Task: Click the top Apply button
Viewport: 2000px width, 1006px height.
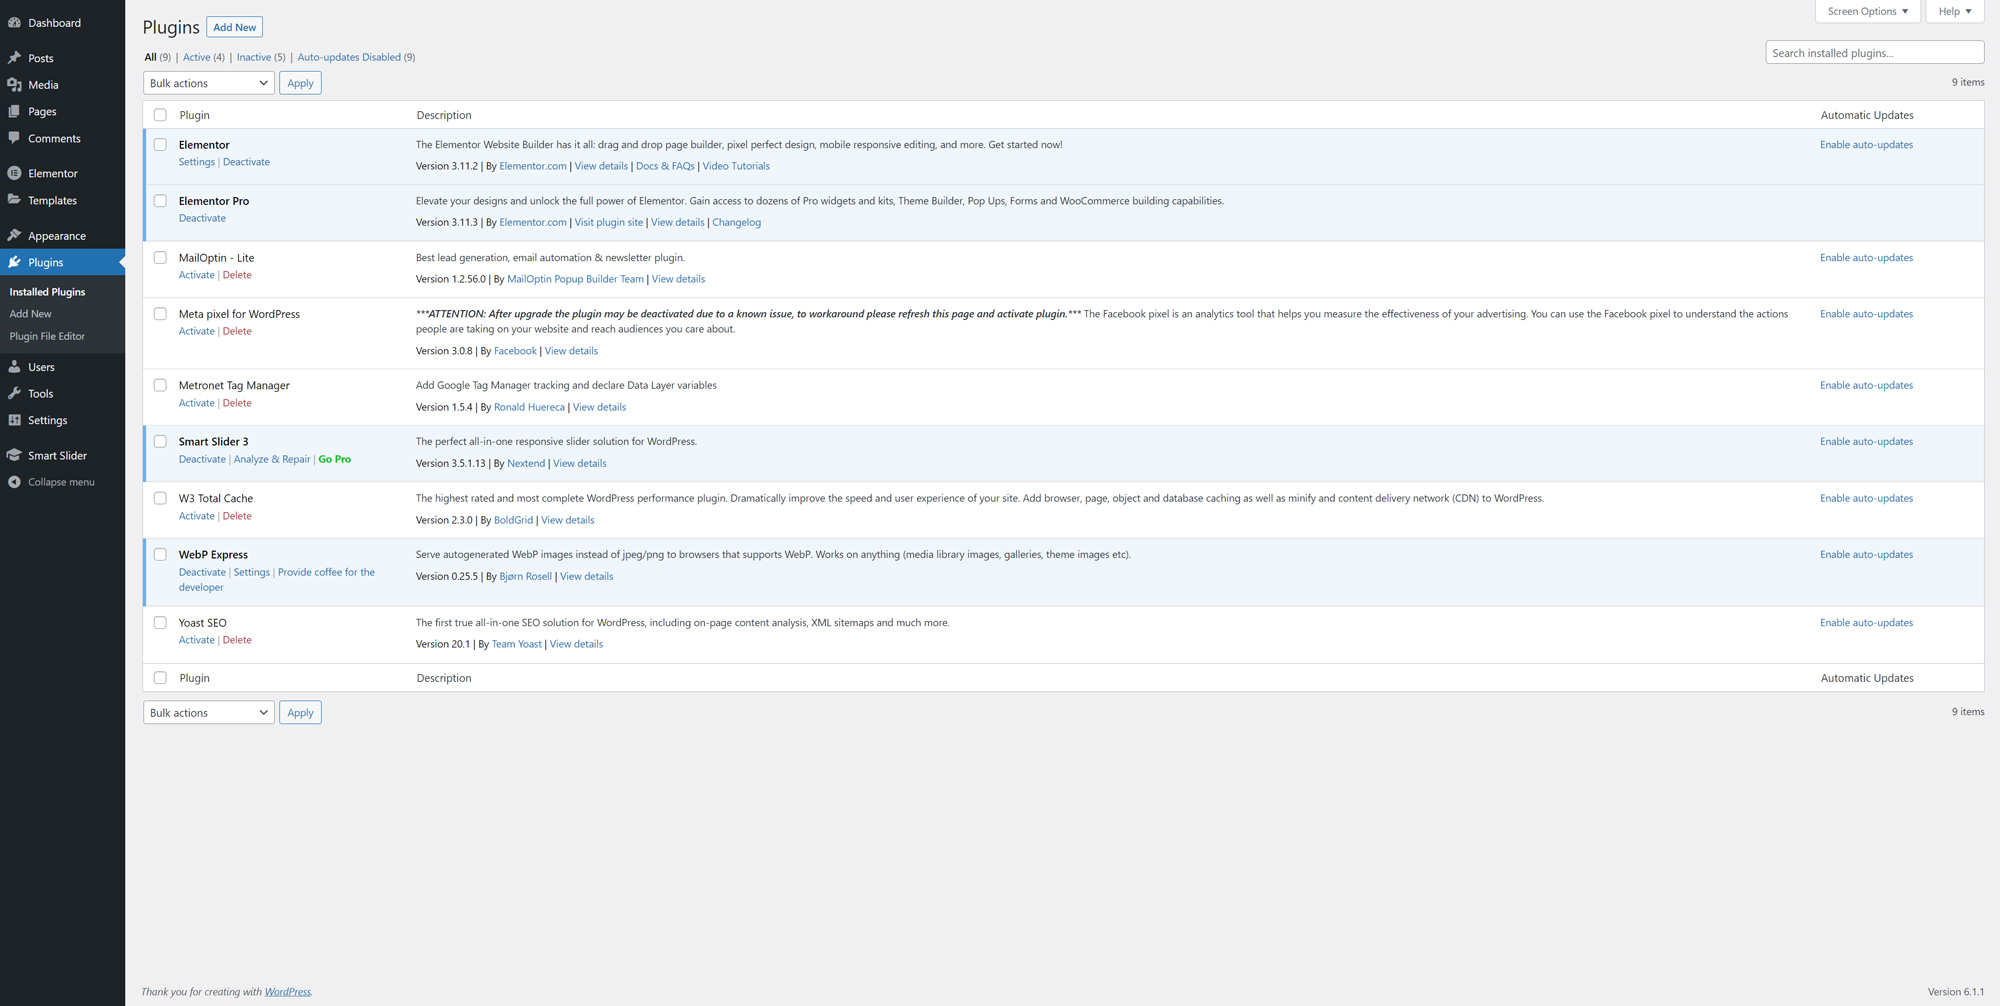Action: point(300,83)
